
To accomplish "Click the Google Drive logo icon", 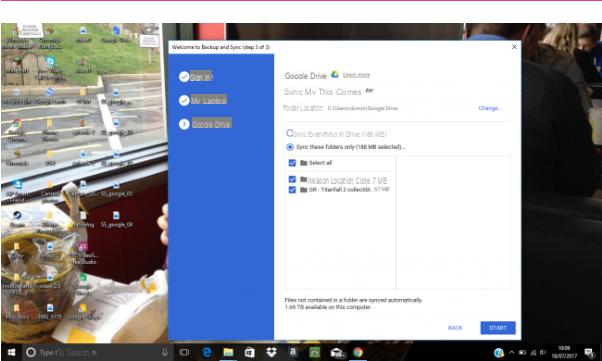I will [335, 74].
